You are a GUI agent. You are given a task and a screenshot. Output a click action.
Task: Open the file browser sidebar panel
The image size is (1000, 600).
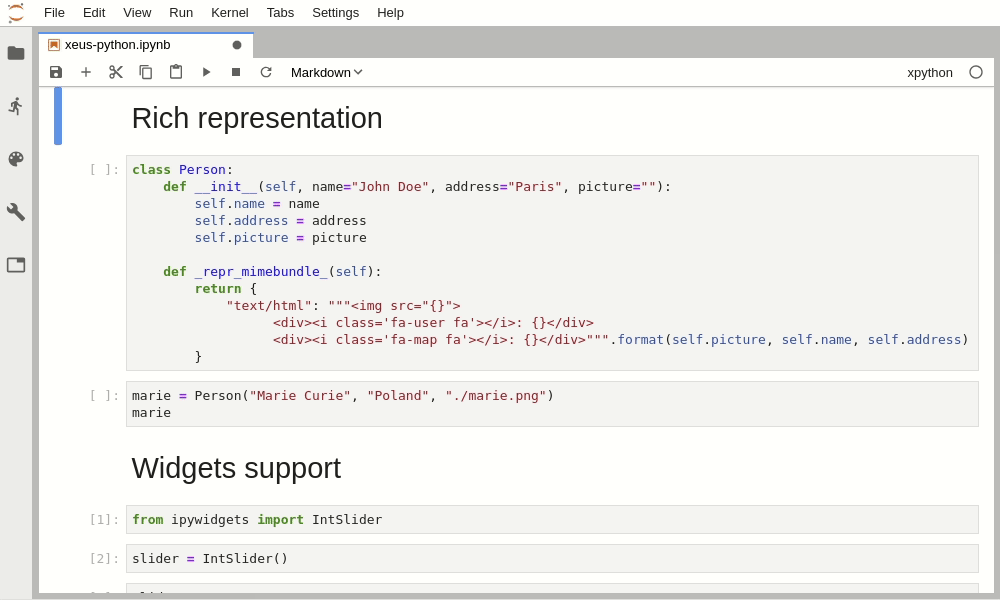pyautogui.click(x=16, y=53)
